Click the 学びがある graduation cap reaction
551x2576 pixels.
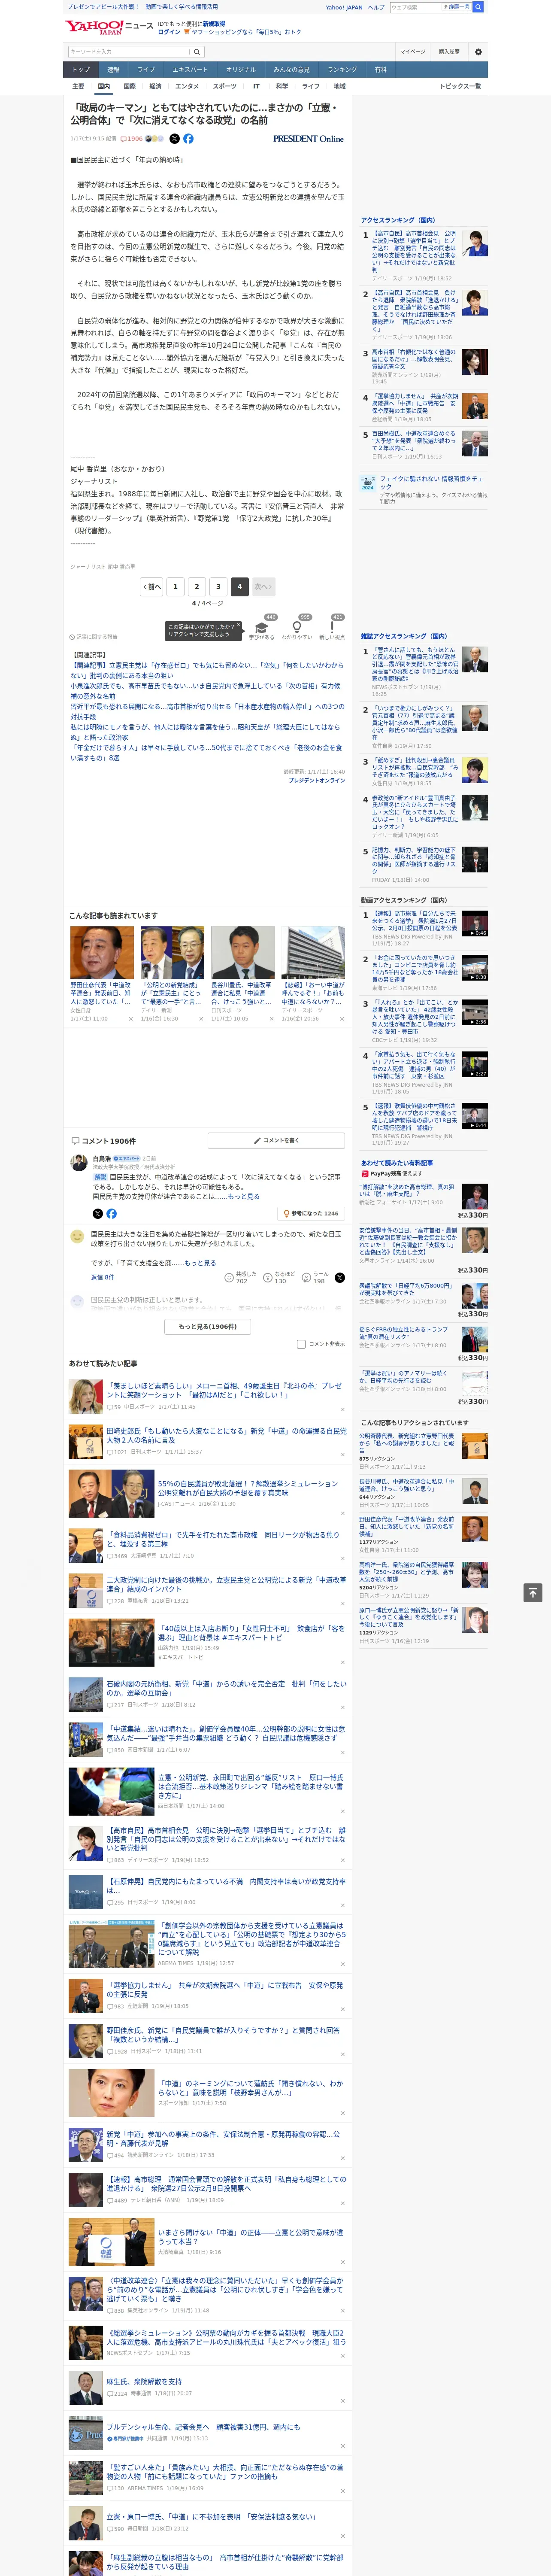[262, 628]
